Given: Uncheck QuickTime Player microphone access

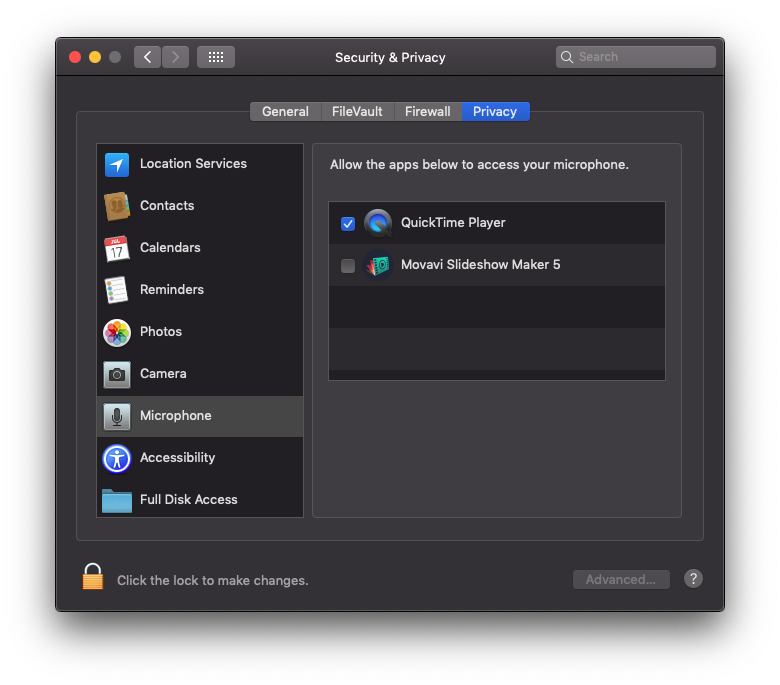Looking at the screenshot, I should click(x=348, y=224).
